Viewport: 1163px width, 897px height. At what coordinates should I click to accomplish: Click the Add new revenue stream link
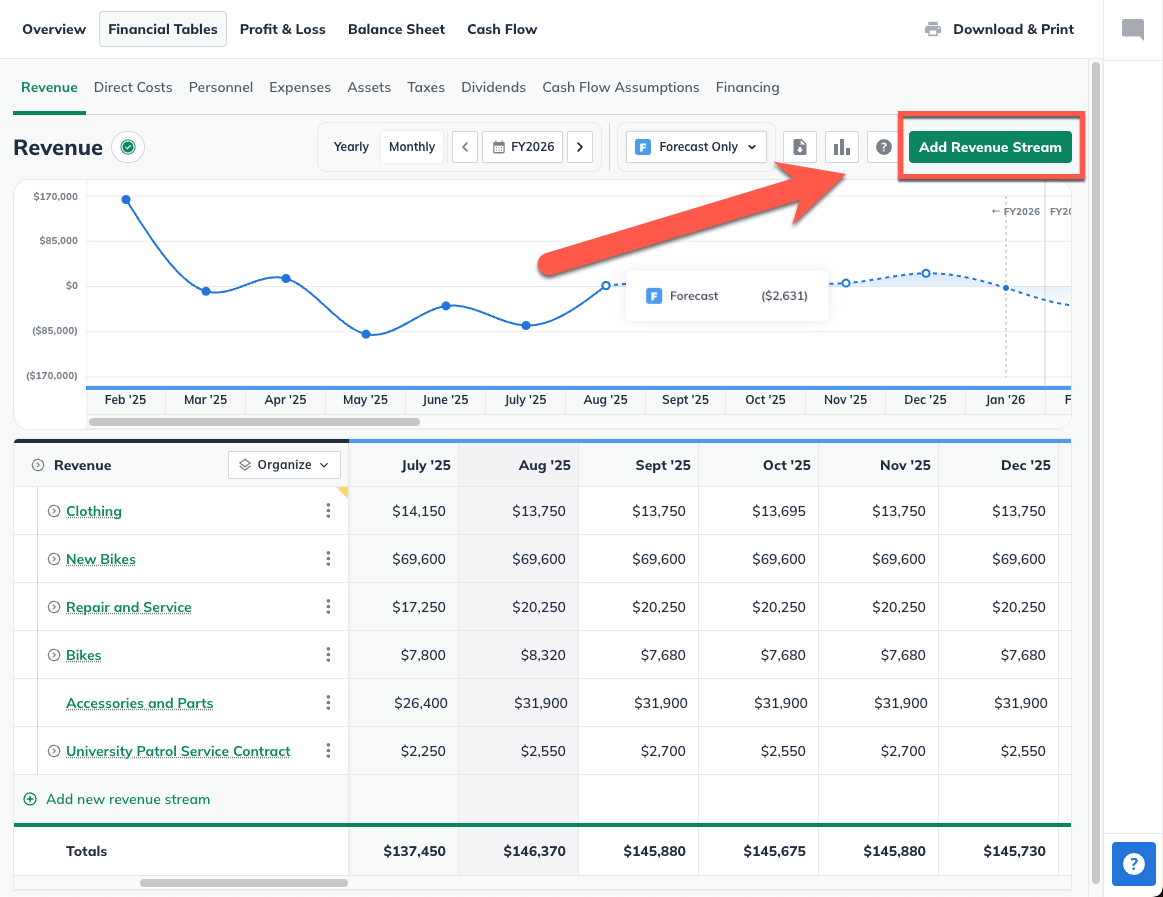pyautogui.click(x=117, y=799)
